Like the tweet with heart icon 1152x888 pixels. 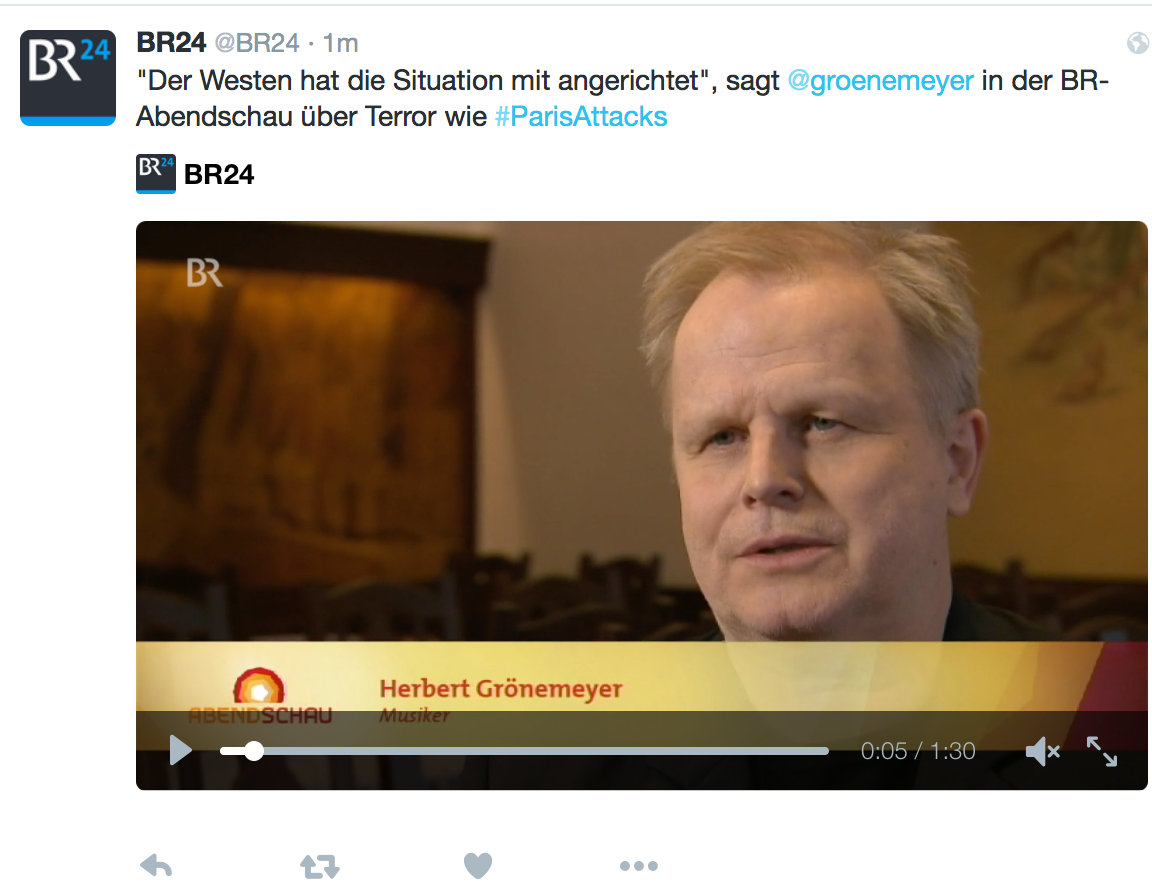tap(478, 866)
